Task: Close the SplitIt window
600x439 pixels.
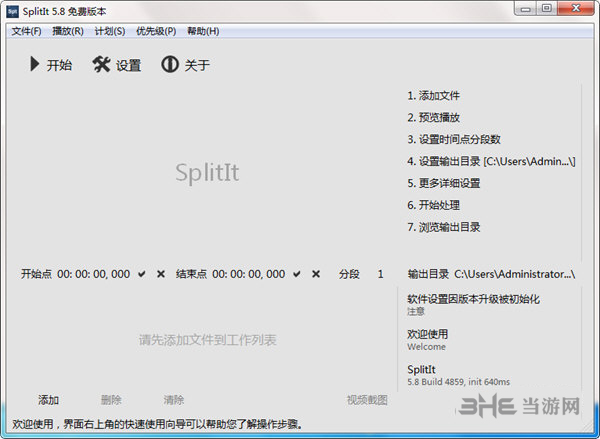Action: pyautogui.click(x=576, y=9)
